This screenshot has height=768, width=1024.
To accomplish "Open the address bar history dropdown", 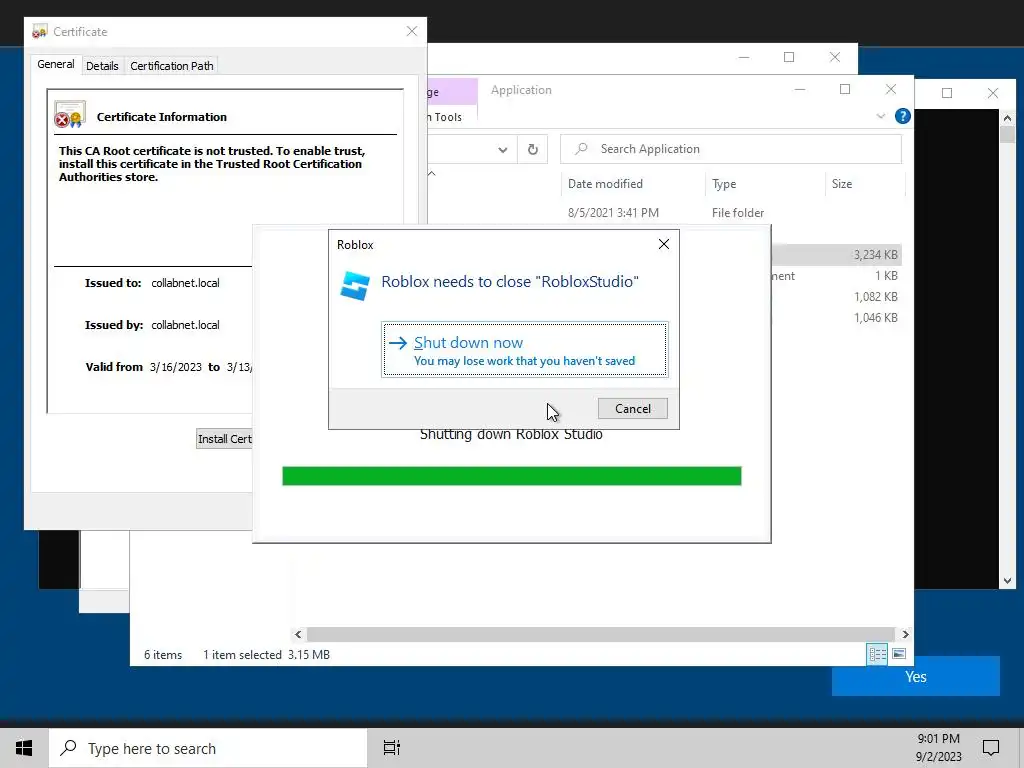I will coord(502,150).
